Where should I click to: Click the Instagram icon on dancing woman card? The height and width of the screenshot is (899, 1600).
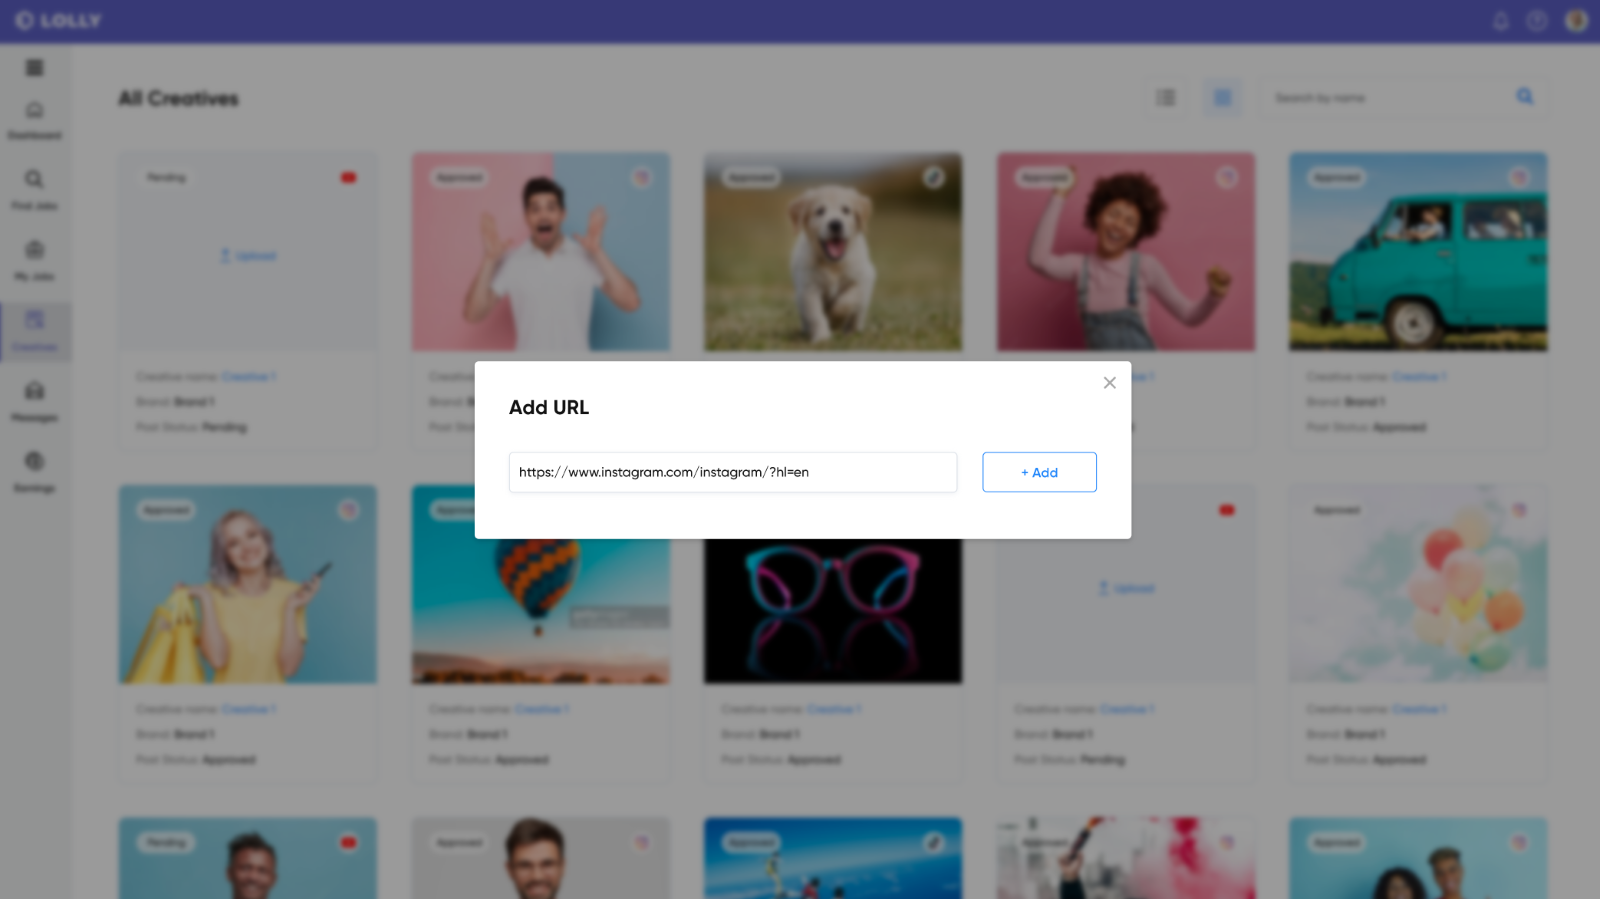[1227, 177]
